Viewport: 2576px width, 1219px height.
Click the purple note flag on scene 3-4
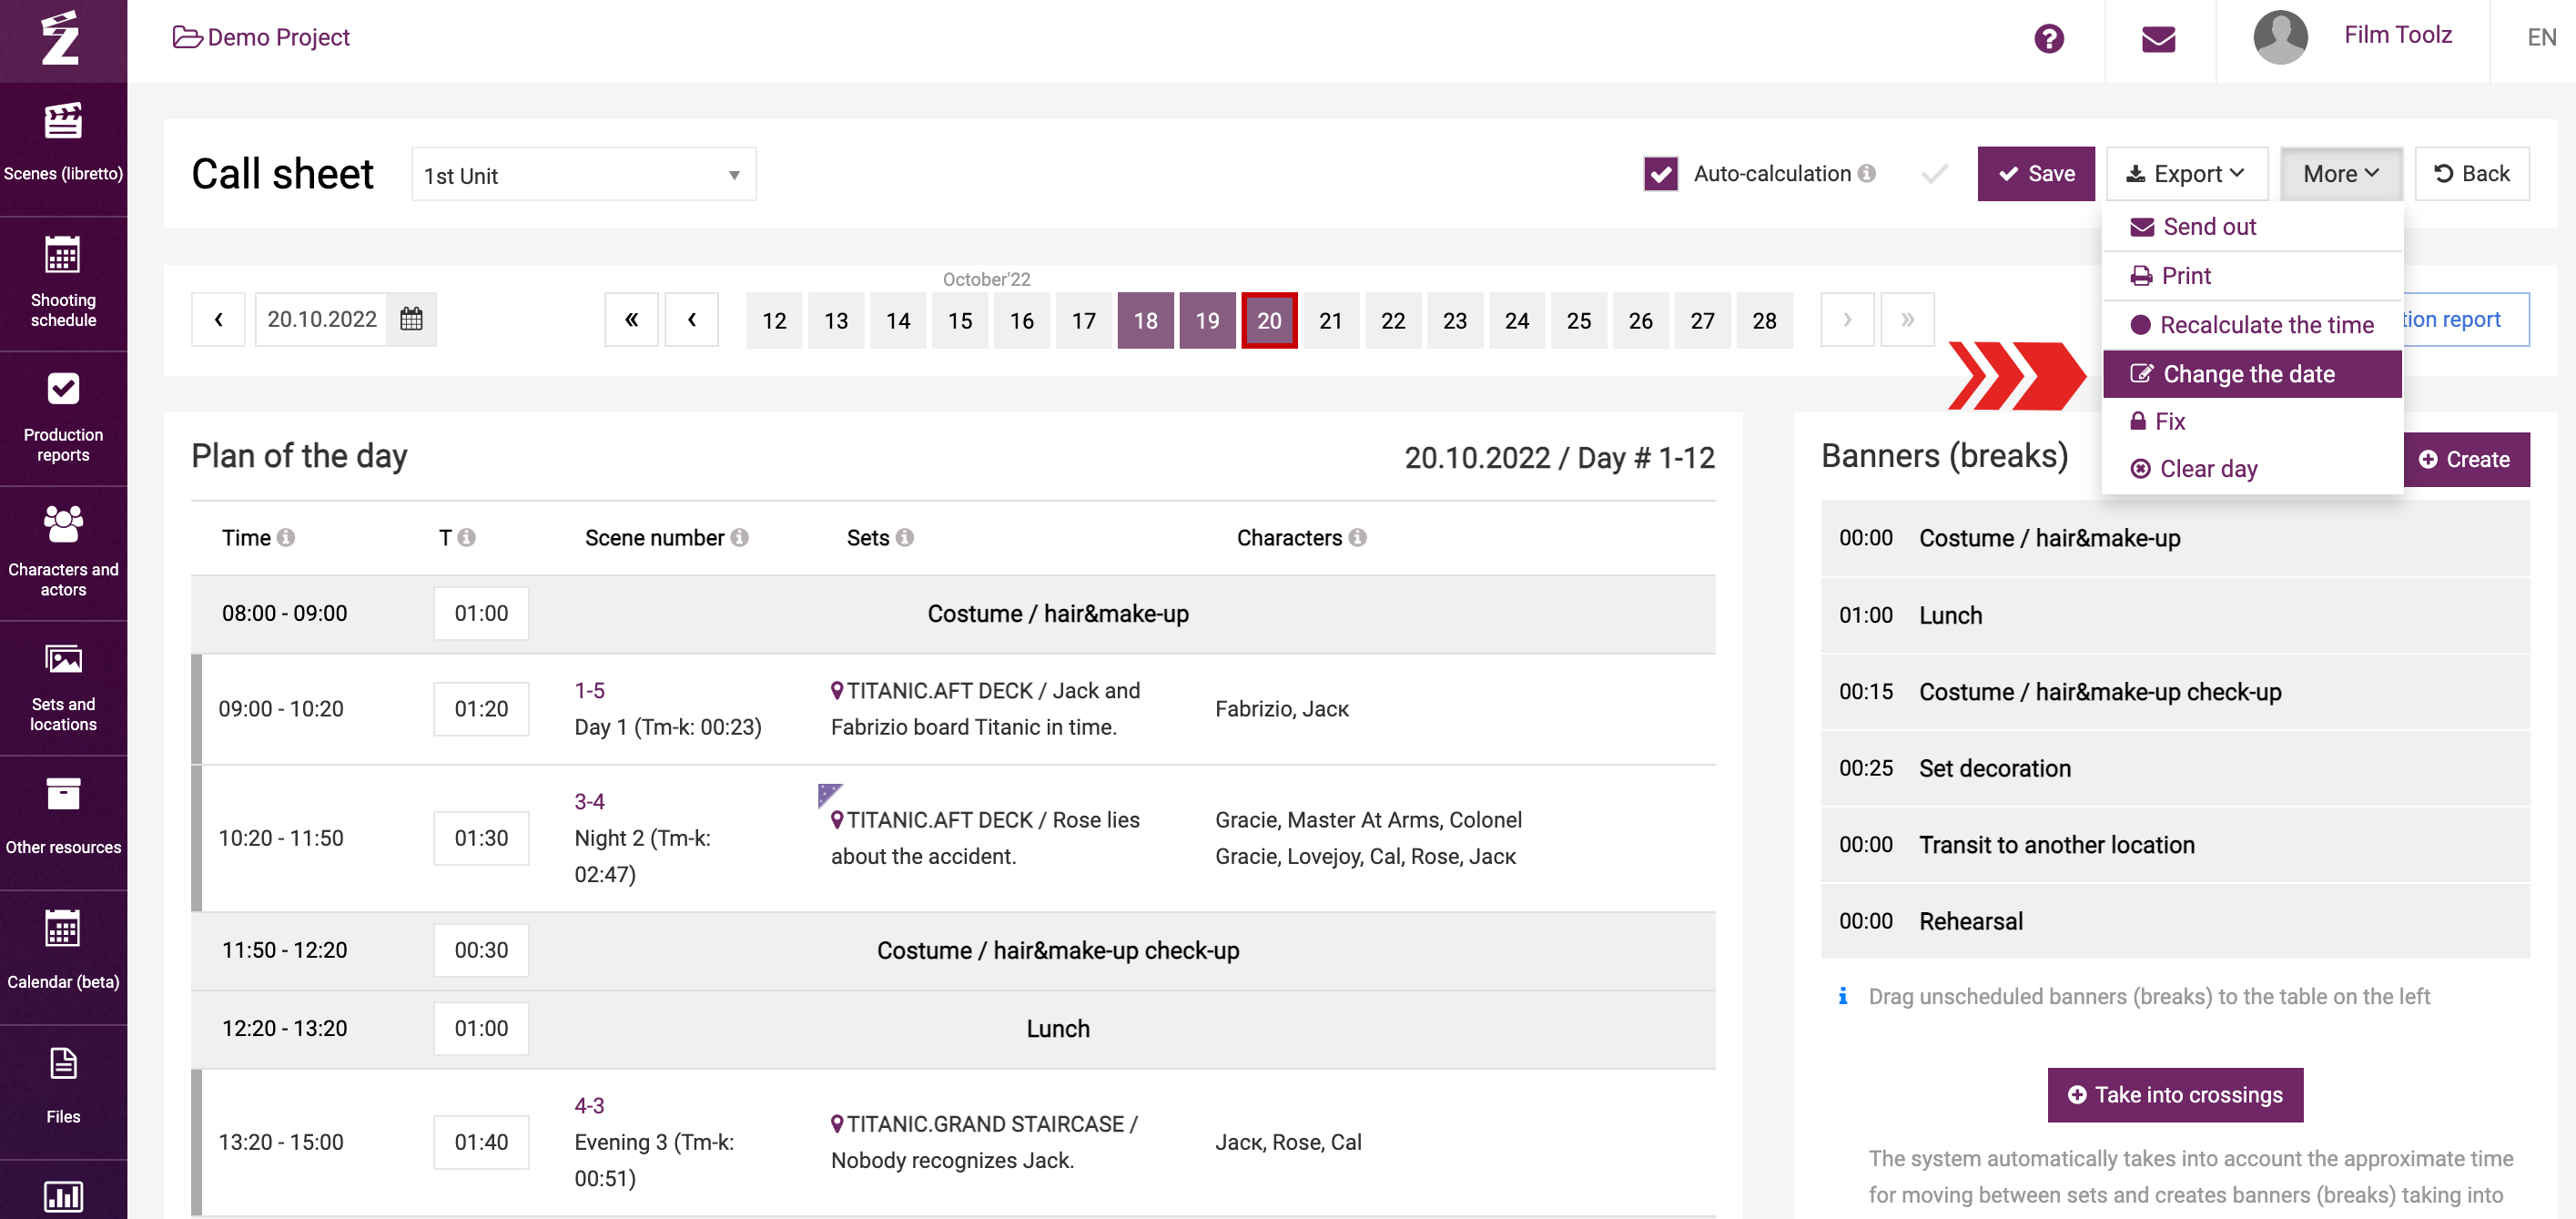(829, 795)
